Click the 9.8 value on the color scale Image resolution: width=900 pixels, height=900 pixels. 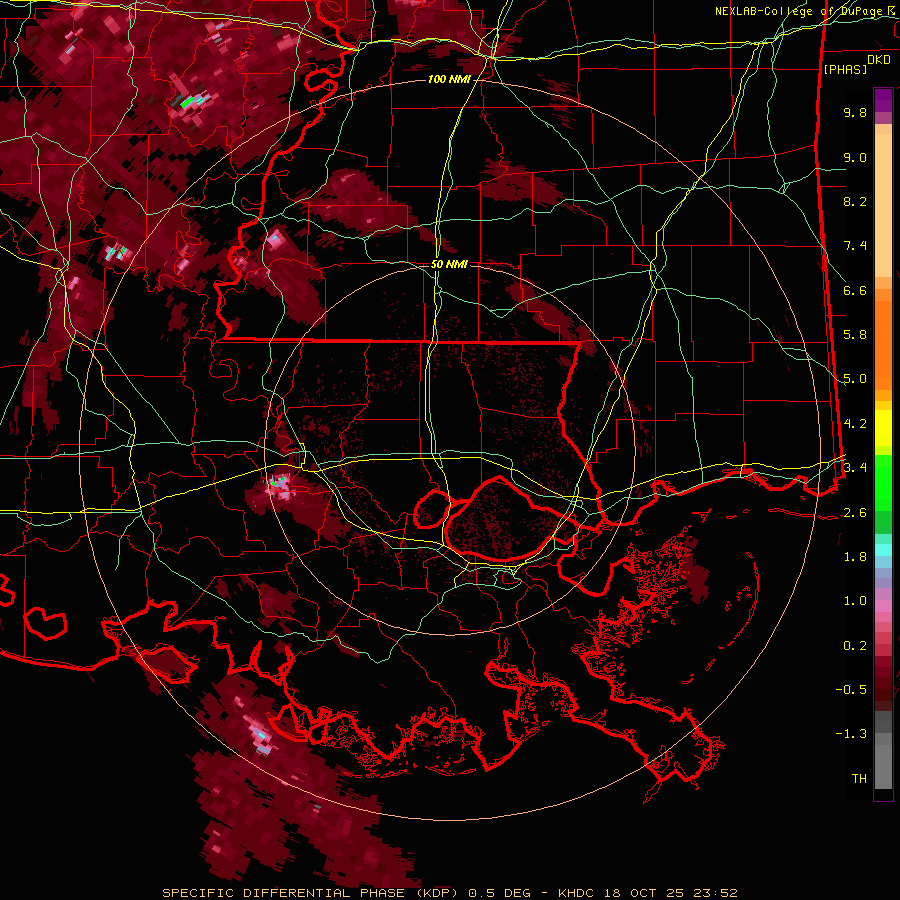855,112
